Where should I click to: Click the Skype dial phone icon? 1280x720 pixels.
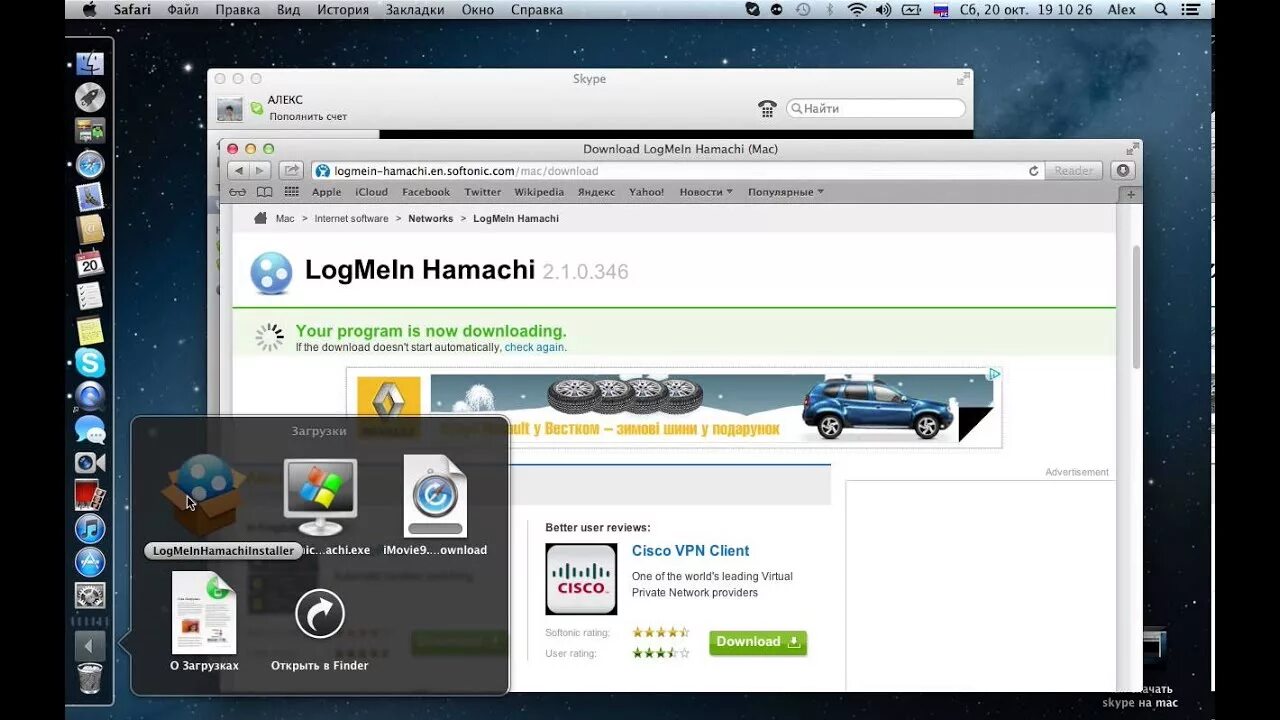click(x=767, y=108)
